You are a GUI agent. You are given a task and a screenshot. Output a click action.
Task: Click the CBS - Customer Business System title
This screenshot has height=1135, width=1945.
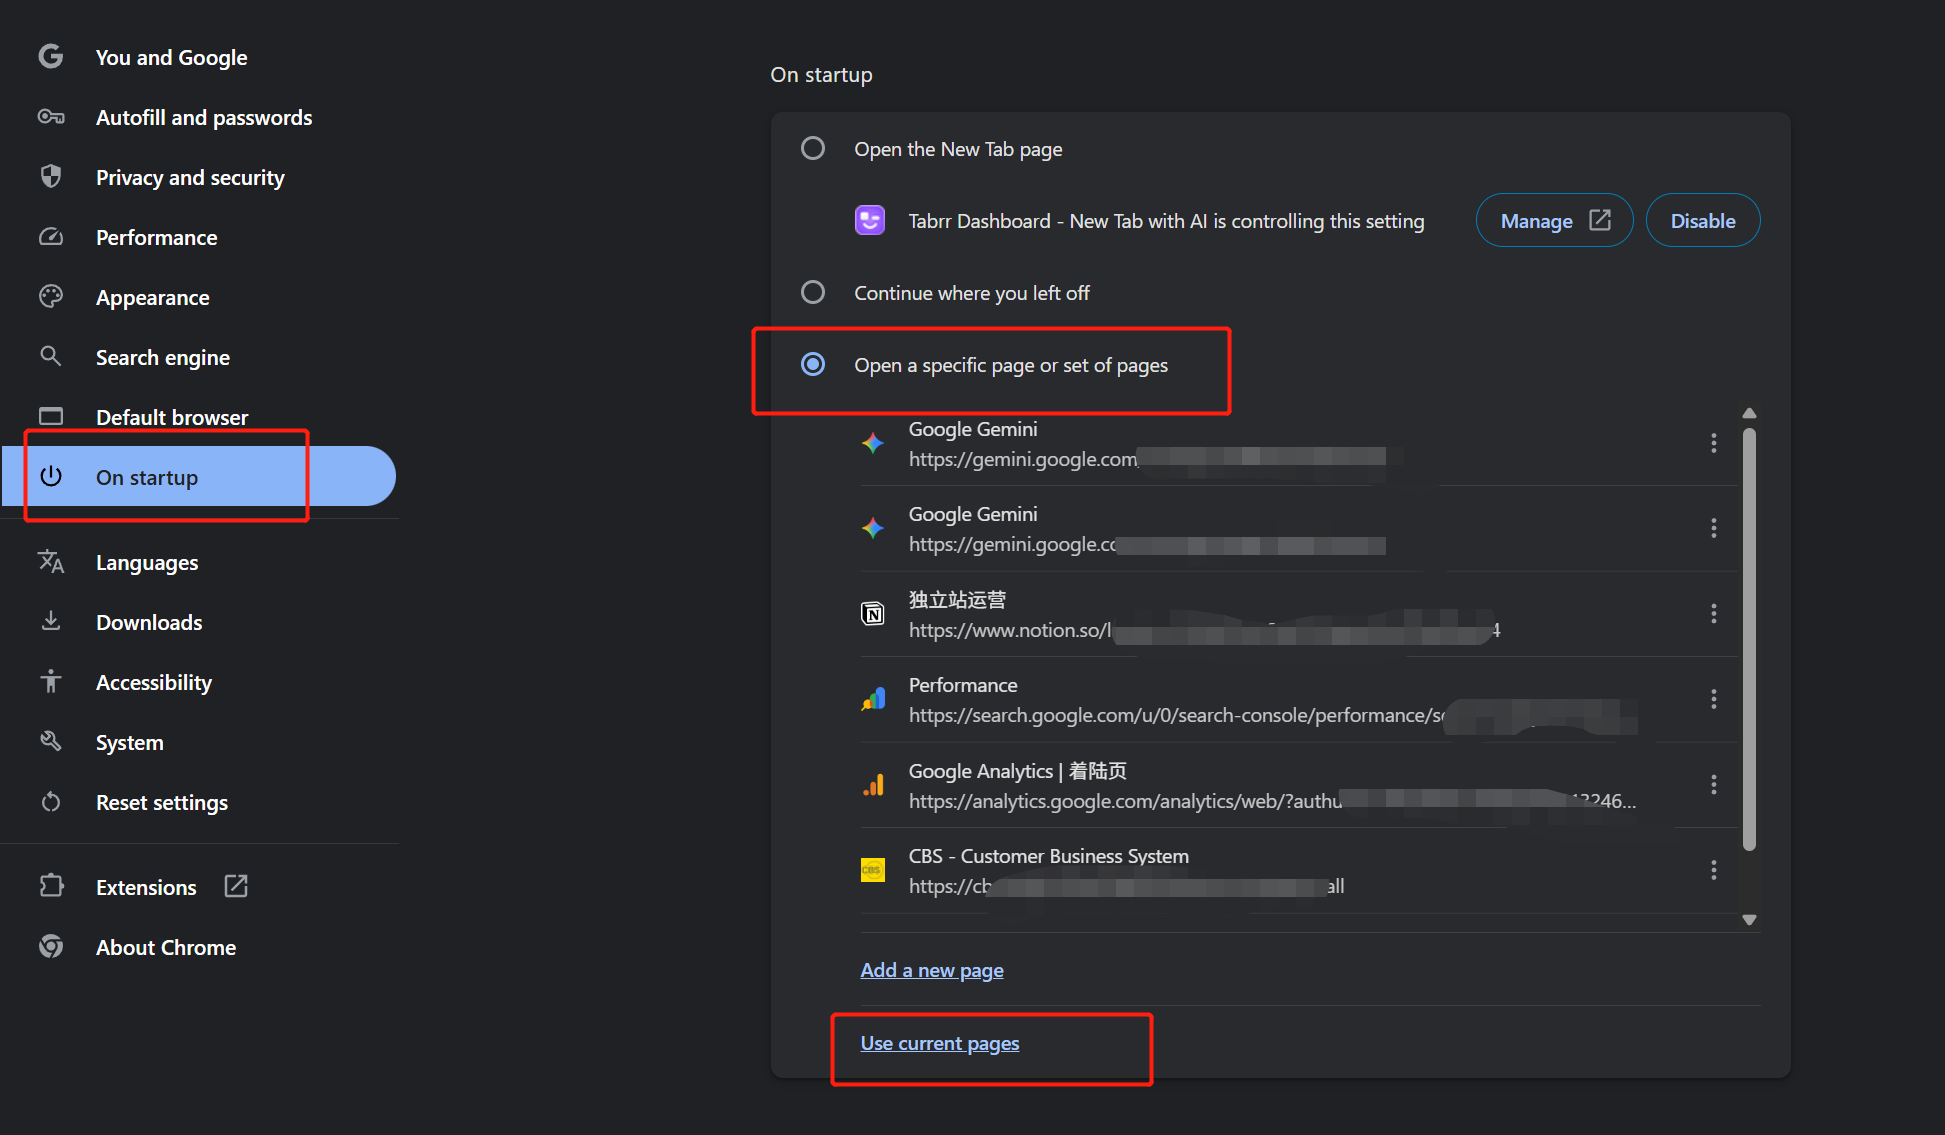coord(1048,856)
